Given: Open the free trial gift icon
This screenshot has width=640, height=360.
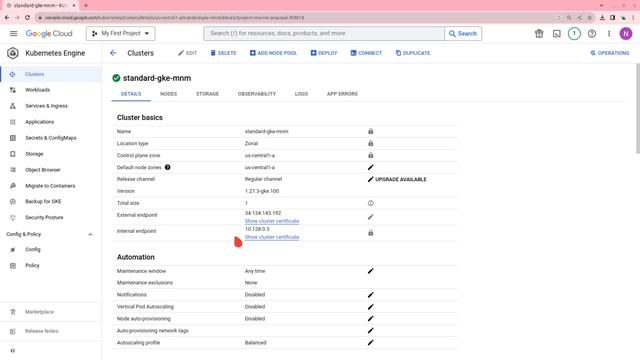Looking at the screenshot, I should (539, 33).
